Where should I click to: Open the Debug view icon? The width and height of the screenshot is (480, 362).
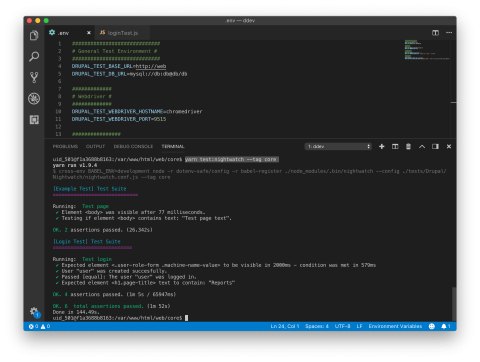pos(34,99)
